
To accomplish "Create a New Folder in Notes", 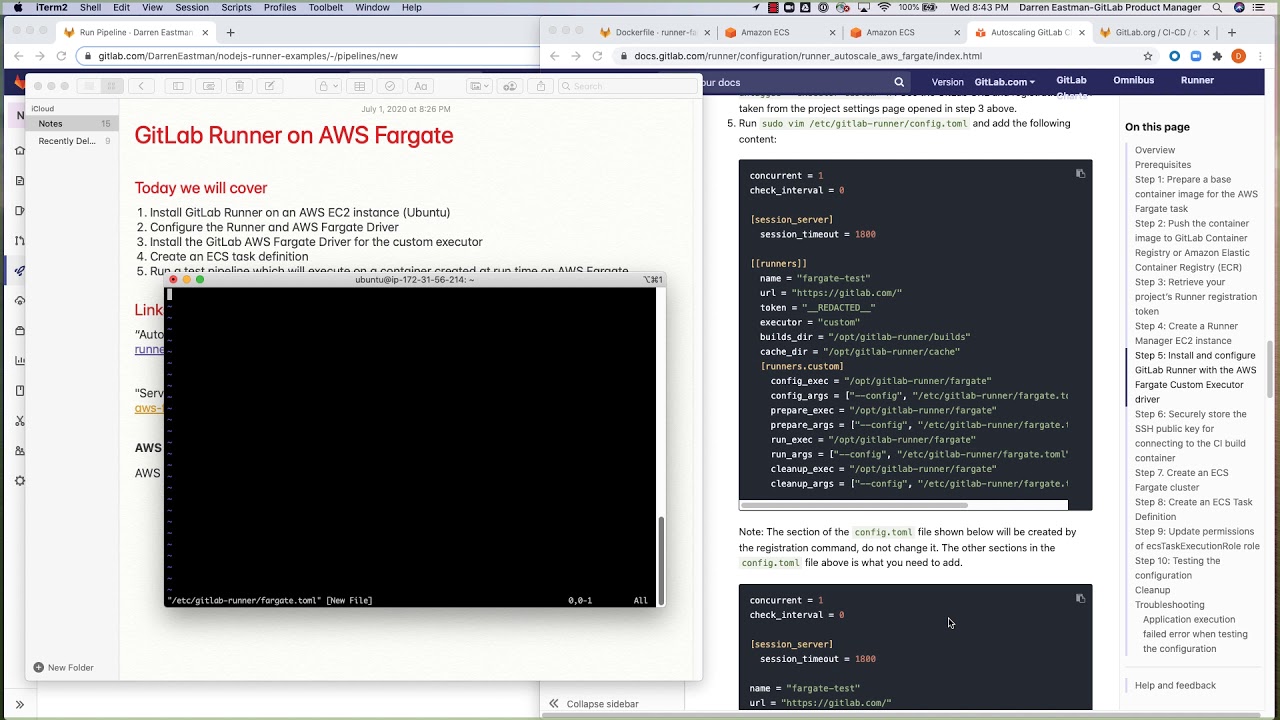I will pos(63,667).
